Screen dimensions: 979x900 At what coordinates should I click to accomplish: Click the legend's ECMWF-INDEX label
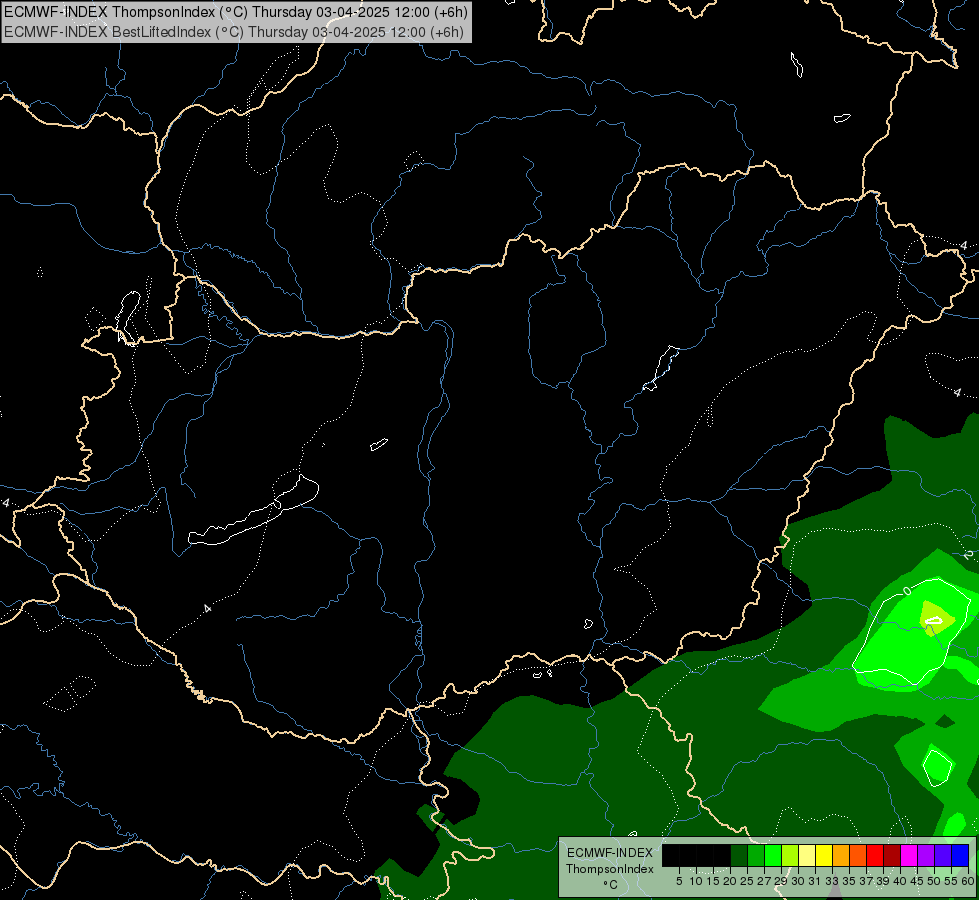tap(610, 853)
